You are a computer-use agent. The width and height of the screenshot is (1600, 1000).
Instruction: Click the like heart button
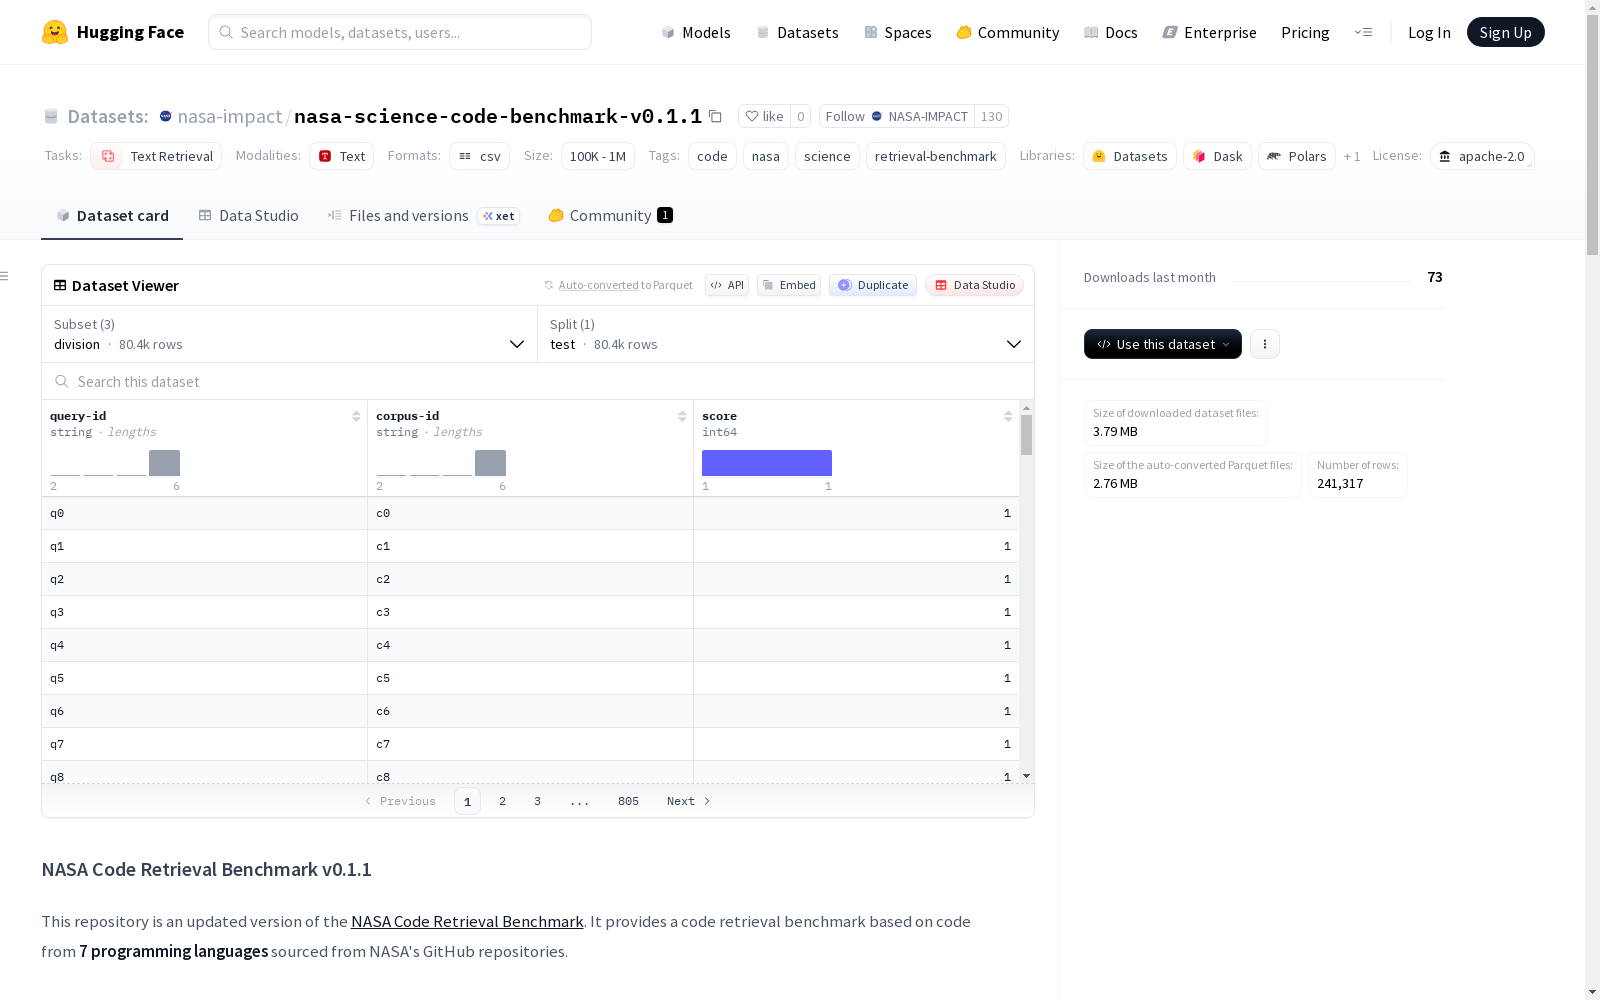[764, 116]
